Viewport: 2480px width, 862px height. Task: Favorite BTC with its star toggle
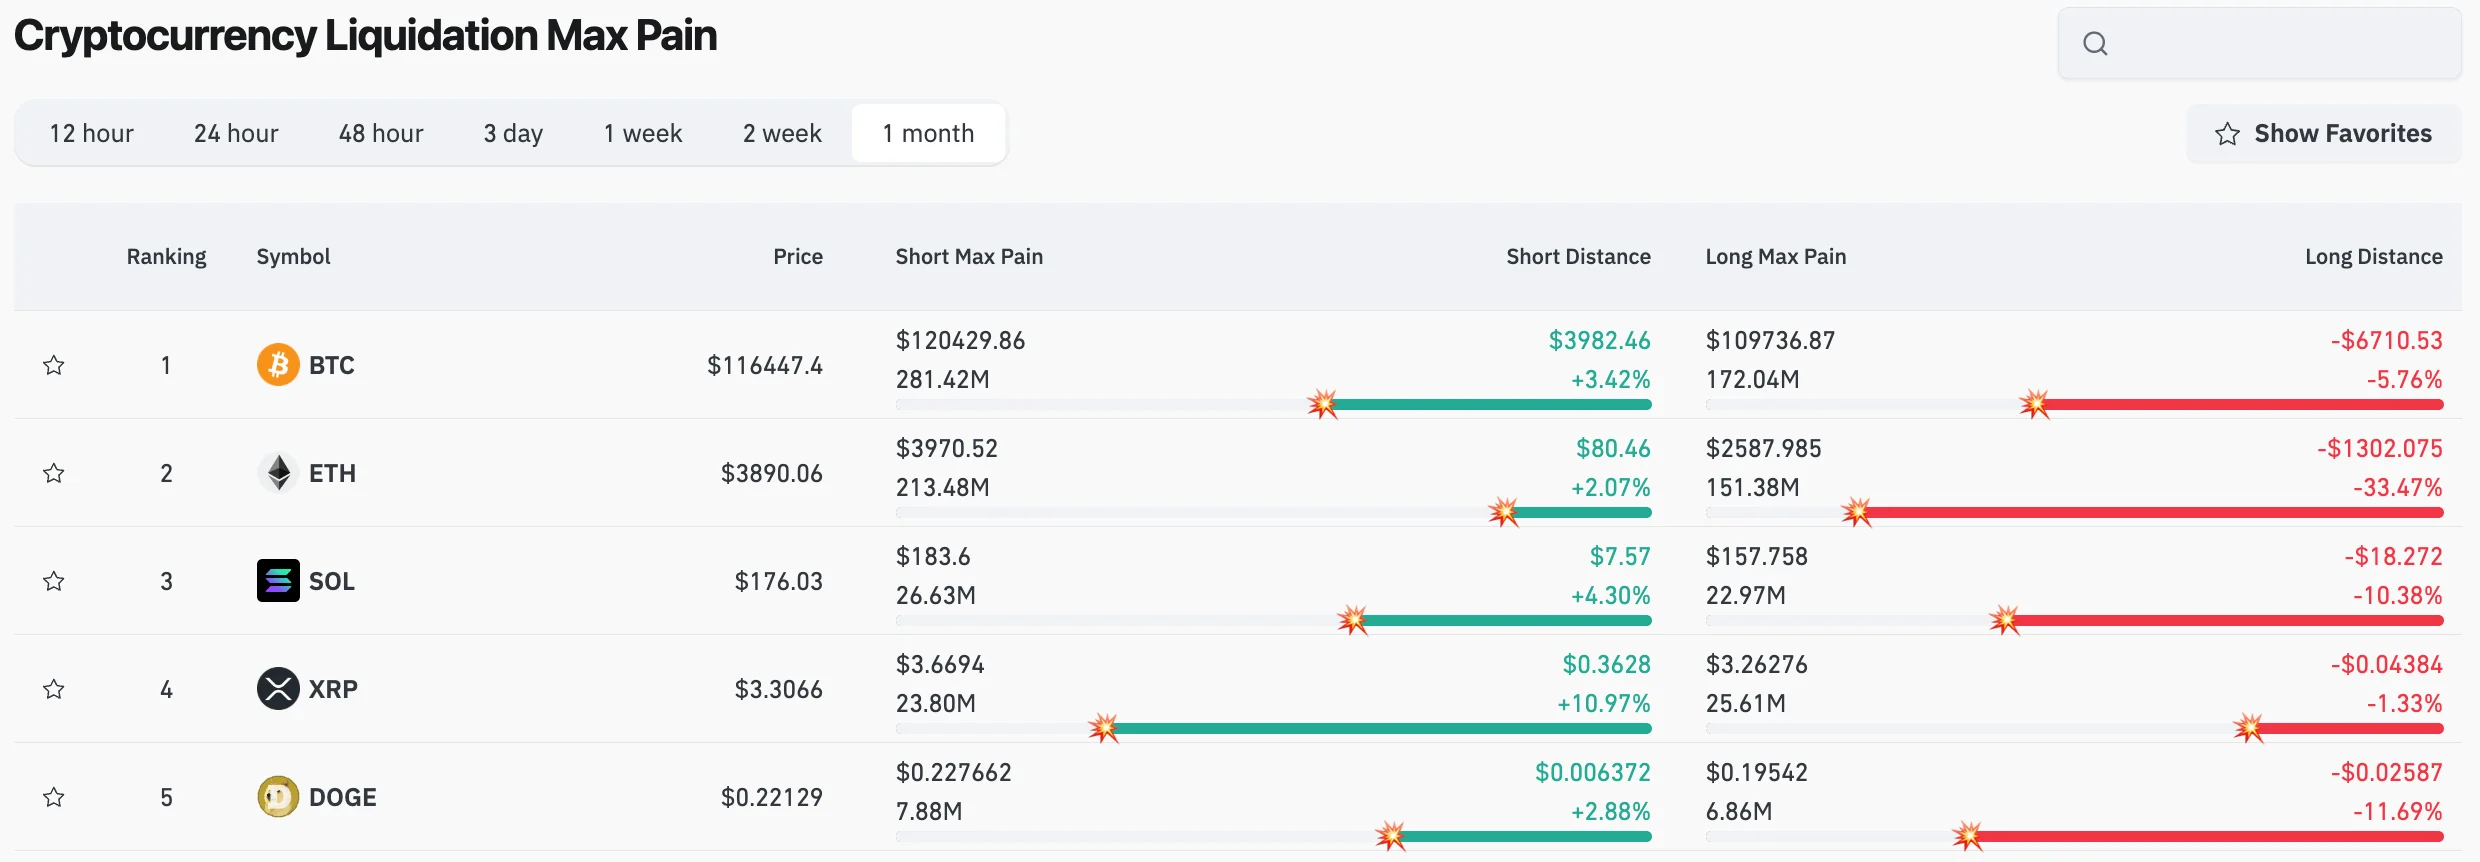[x=54, y=365]
